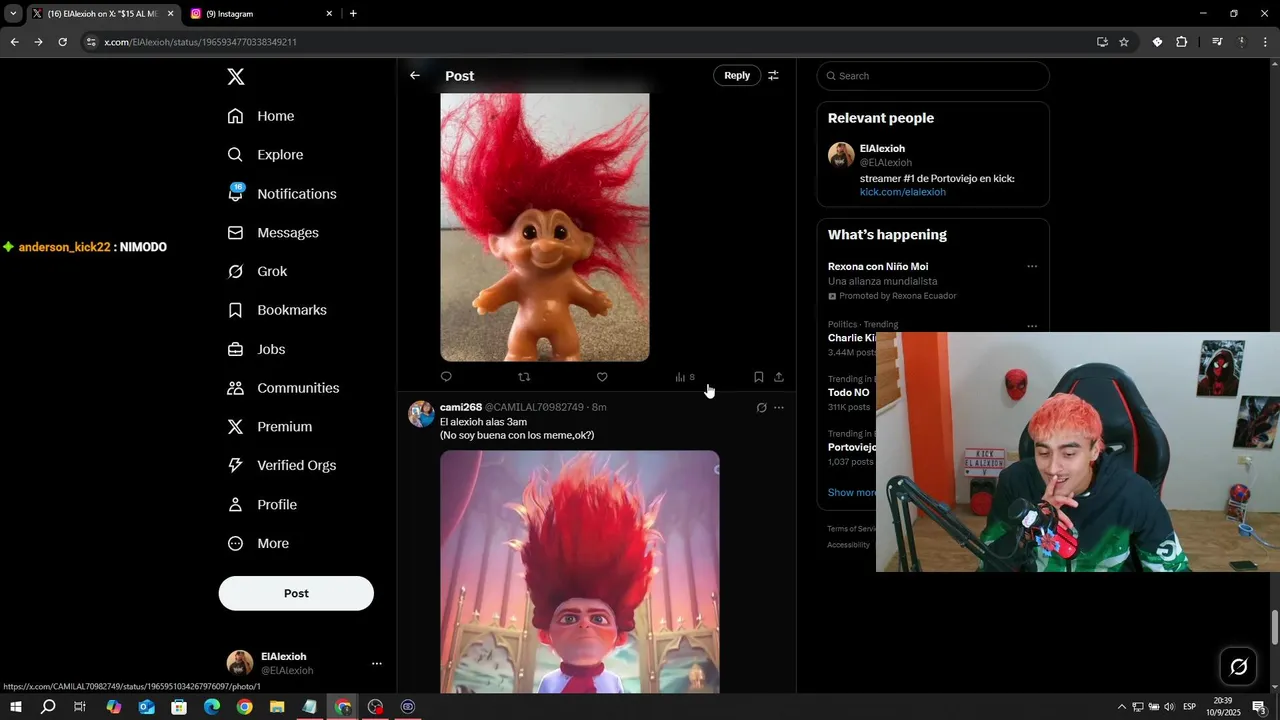Open the media controls icon
The height and width of the screenshot is (720, 1280).
pyautogui.click(x=1217, y=42)
